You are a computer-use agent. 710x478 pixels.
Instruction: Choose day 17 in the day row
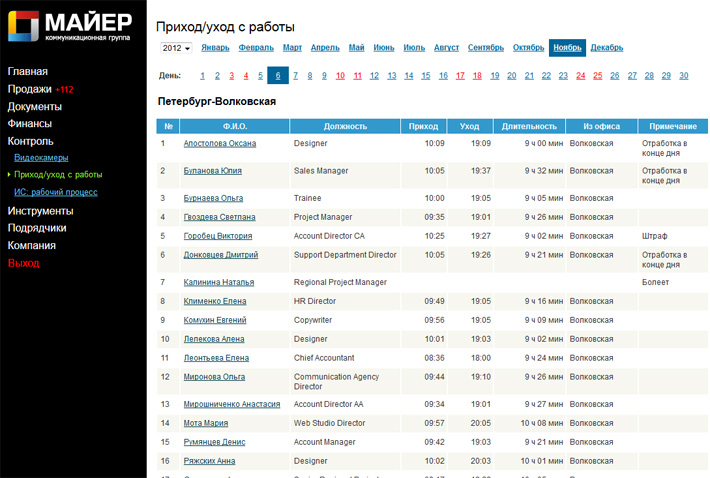coord(460,76)
